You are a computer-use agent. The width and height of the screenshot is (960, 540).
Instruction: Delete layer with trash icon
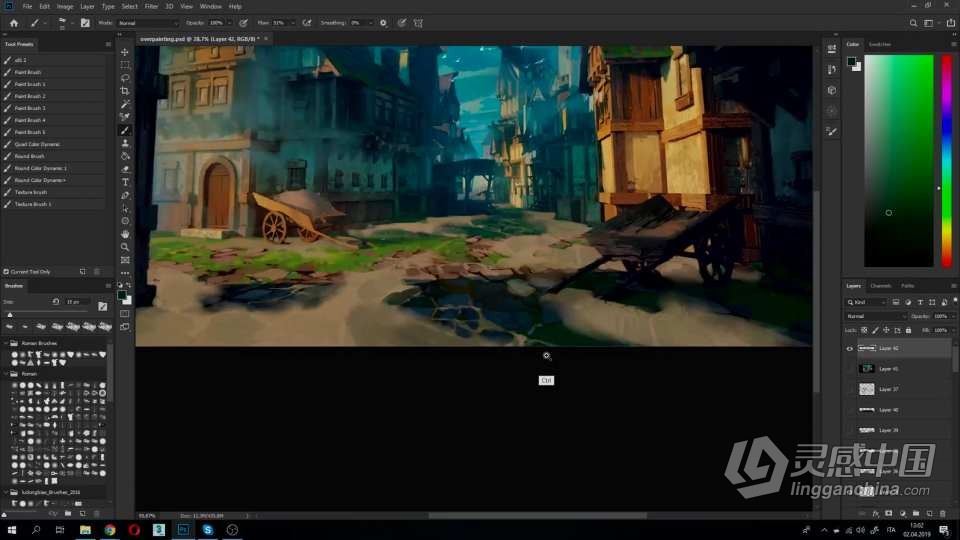(x=943, y=514)
